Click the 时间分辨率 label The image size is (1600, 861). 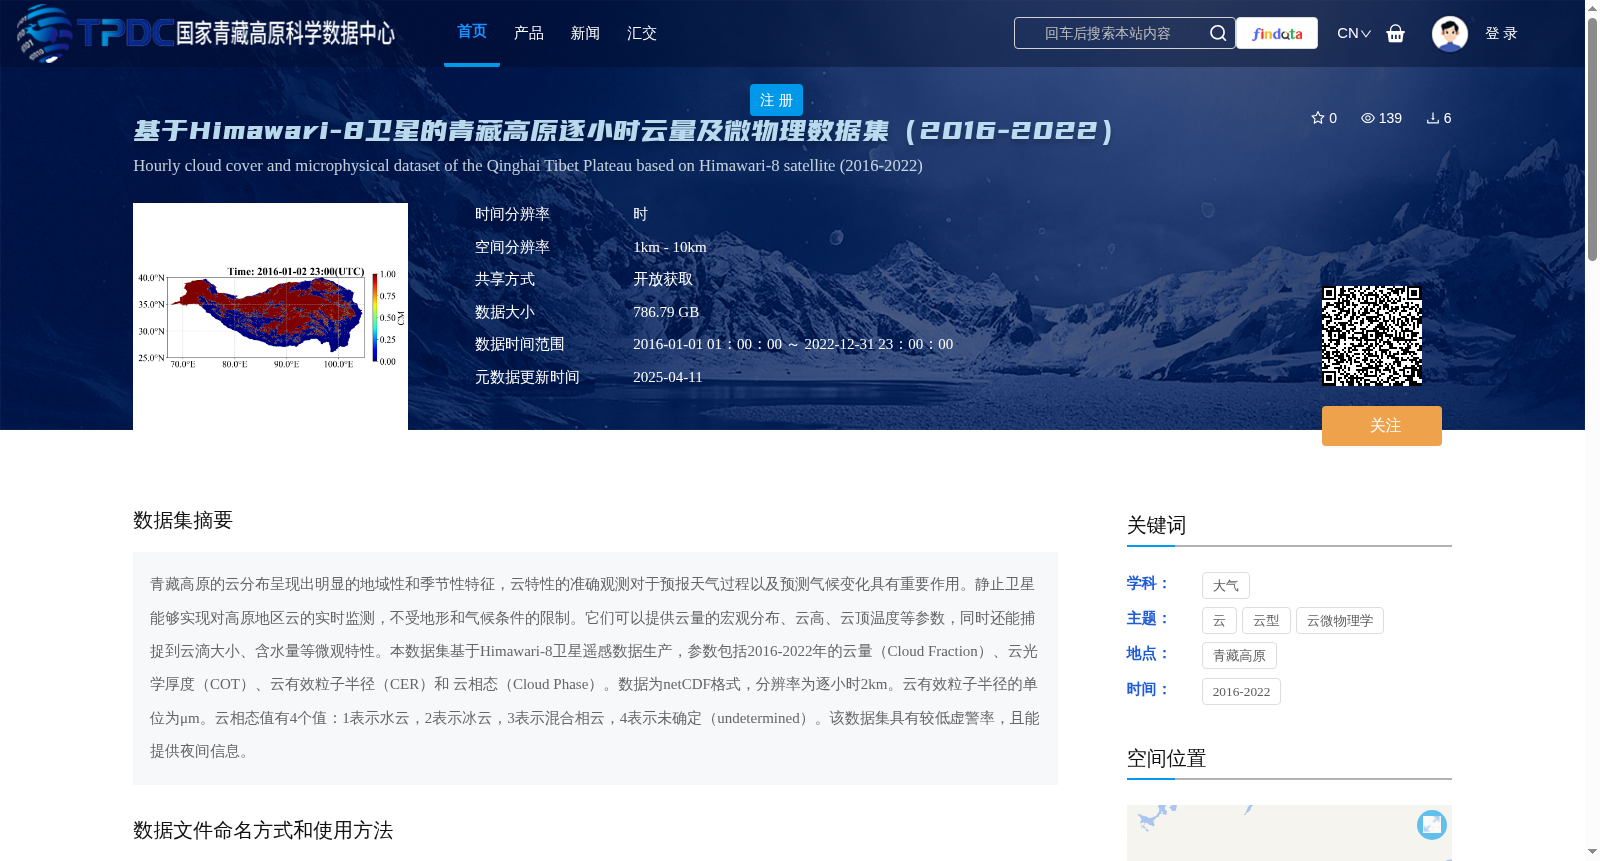pyautogui.click(x=512, y=214)
